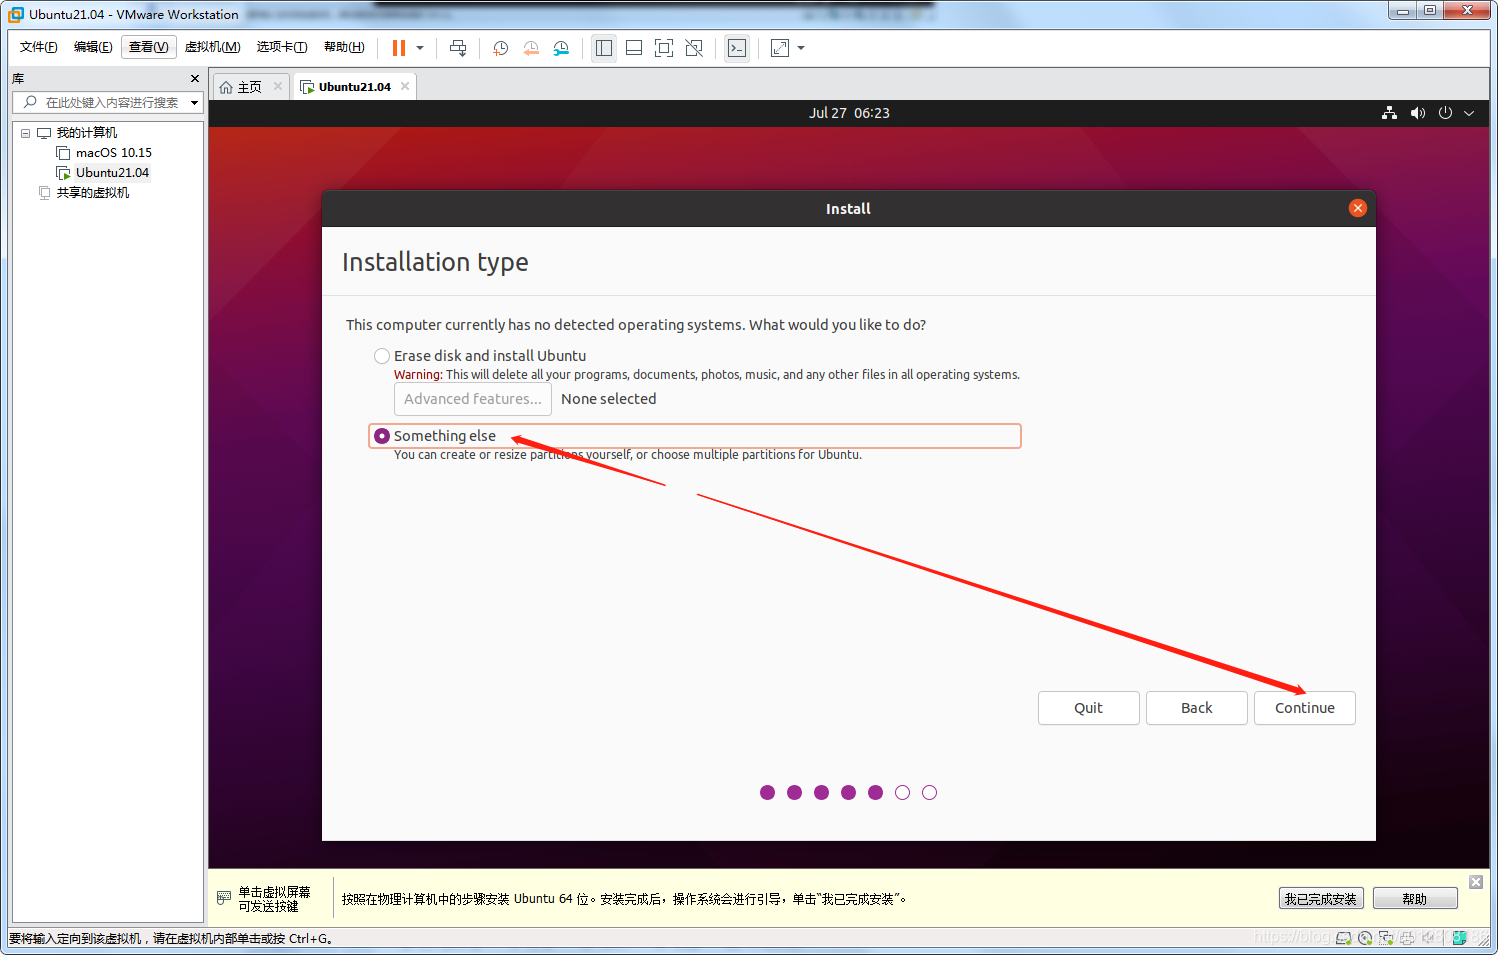Click the 帮助 button in the hint bar
1498x955 pixels.
(1415, 898)
